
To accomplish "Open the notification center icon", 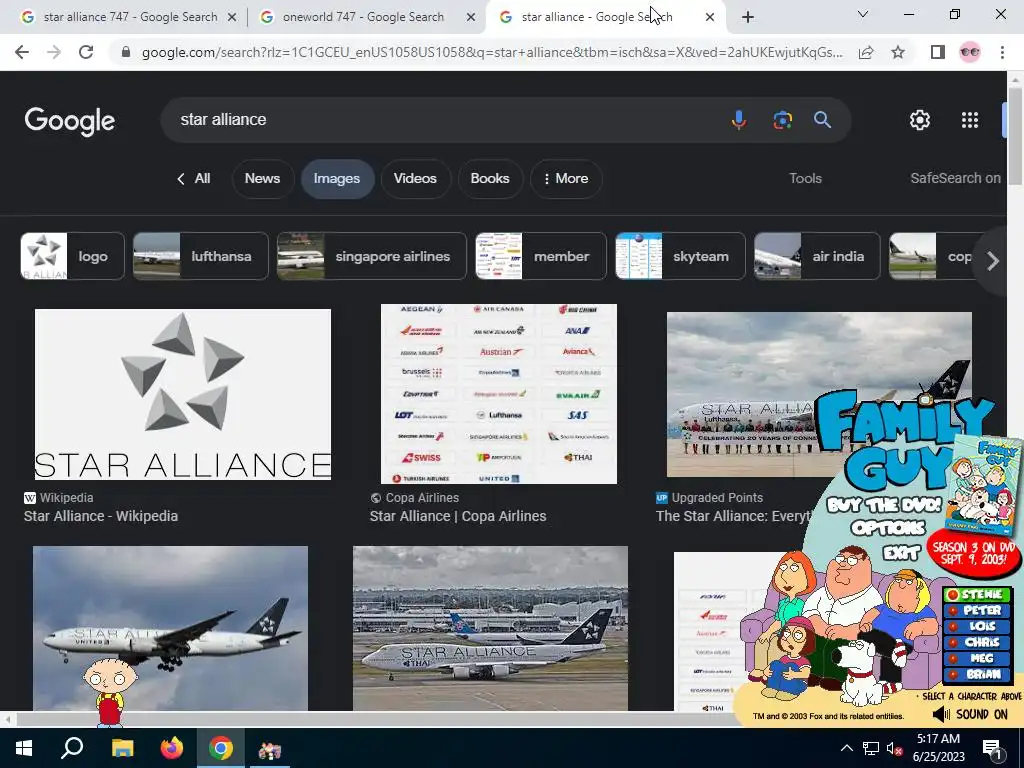I will 991,749.
